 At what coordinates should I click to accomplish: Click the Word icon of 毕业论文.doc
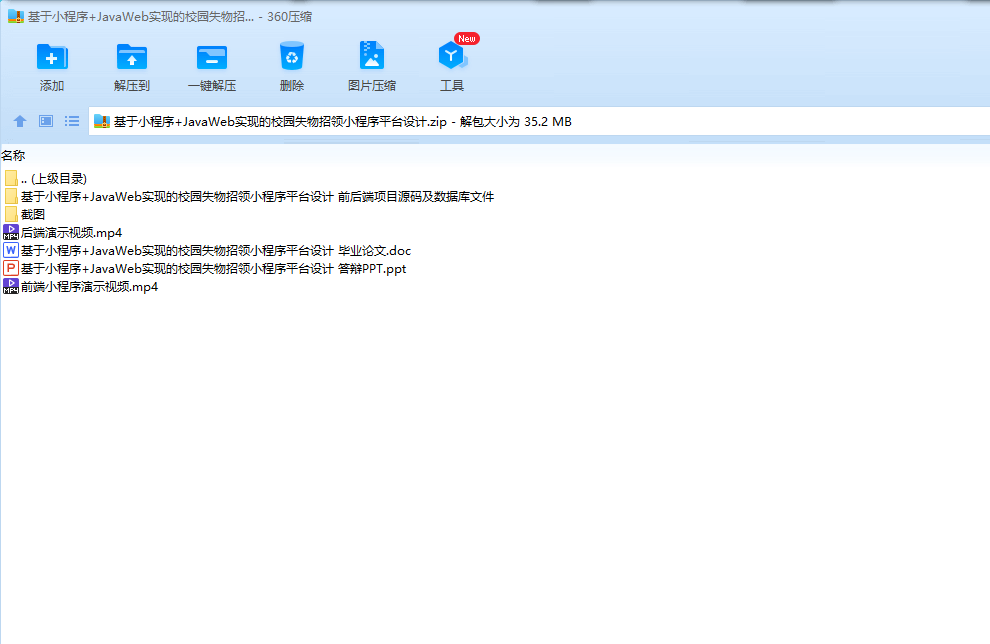click(x=11, y=251)
